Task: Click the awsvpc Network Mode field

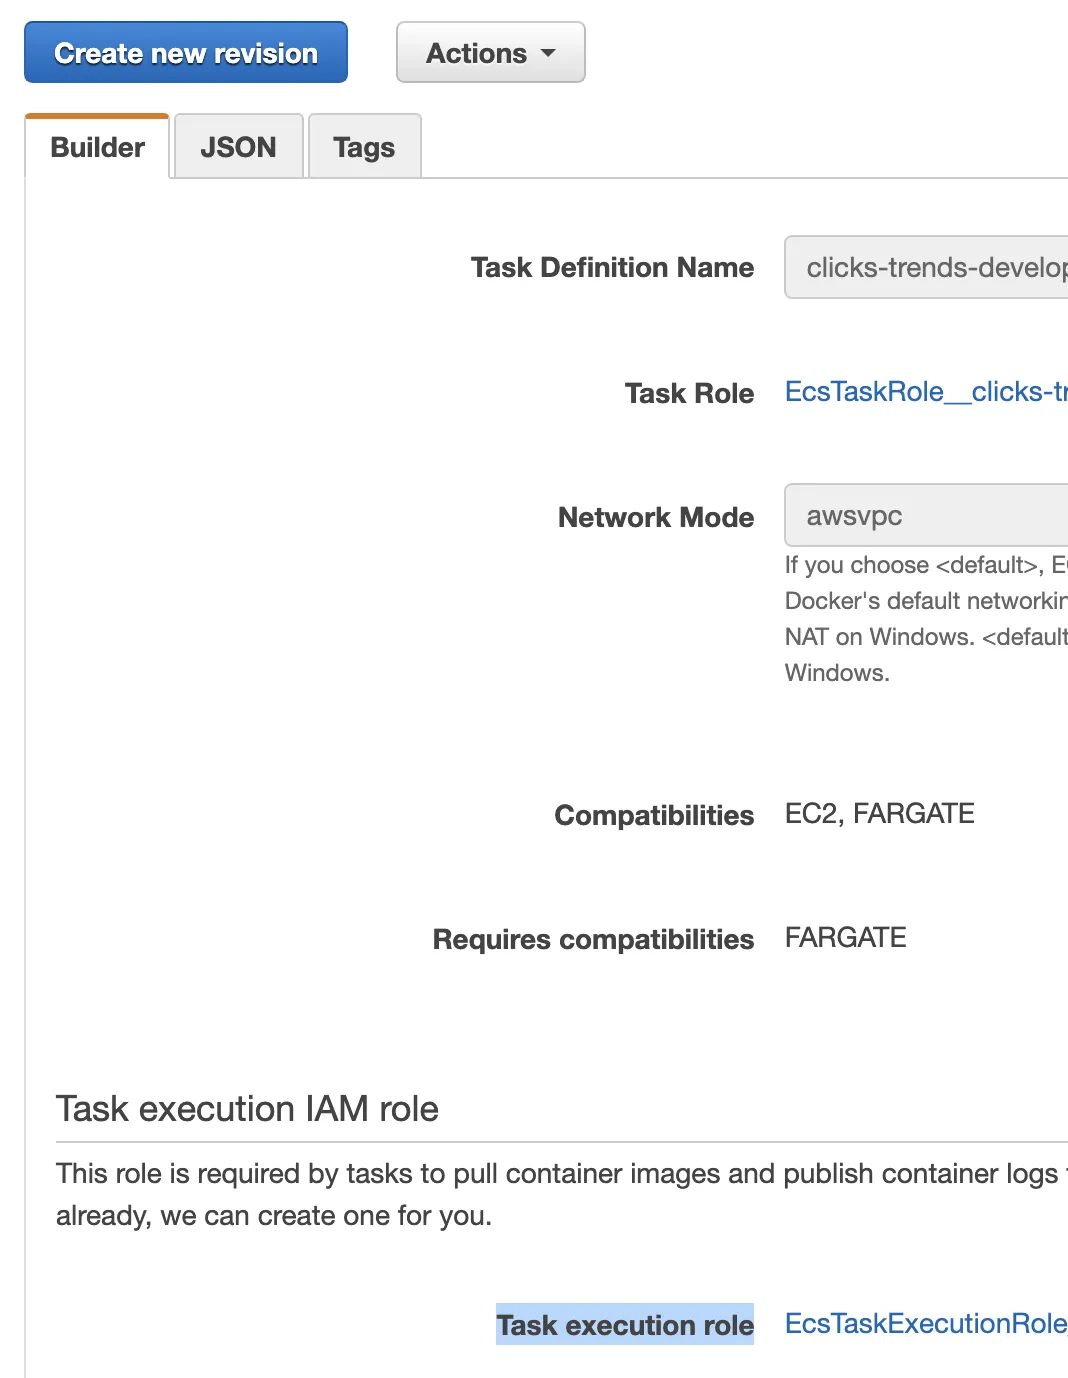Action: tap(926, 516)
